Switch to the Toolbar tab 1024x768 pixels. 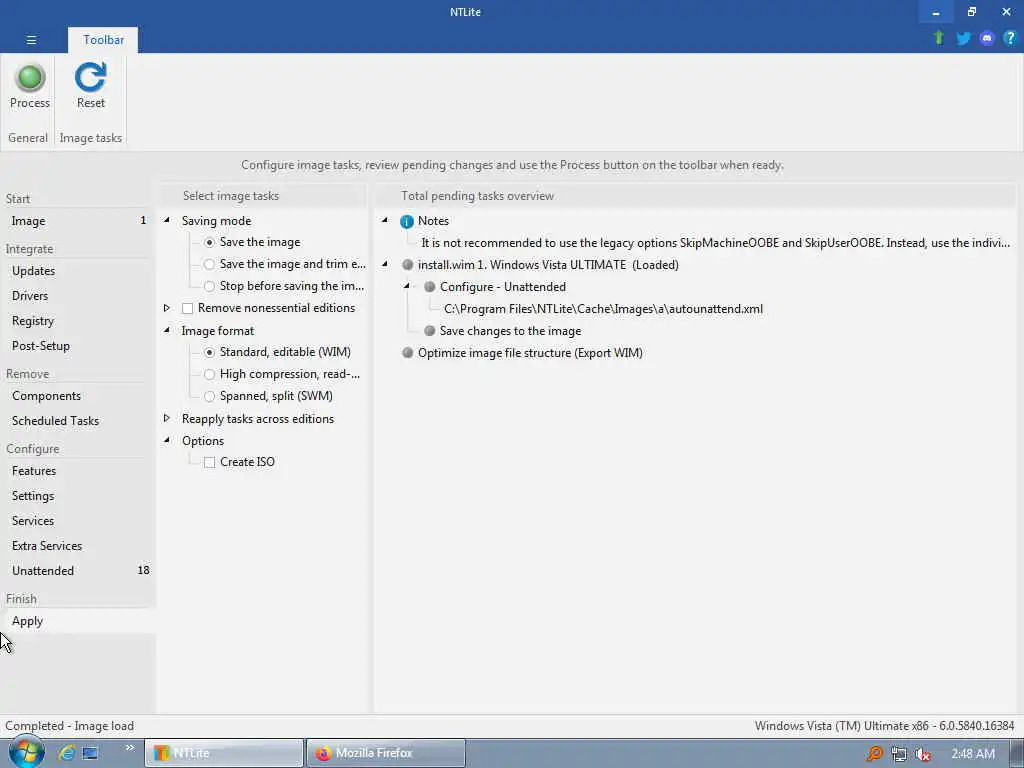103,40
